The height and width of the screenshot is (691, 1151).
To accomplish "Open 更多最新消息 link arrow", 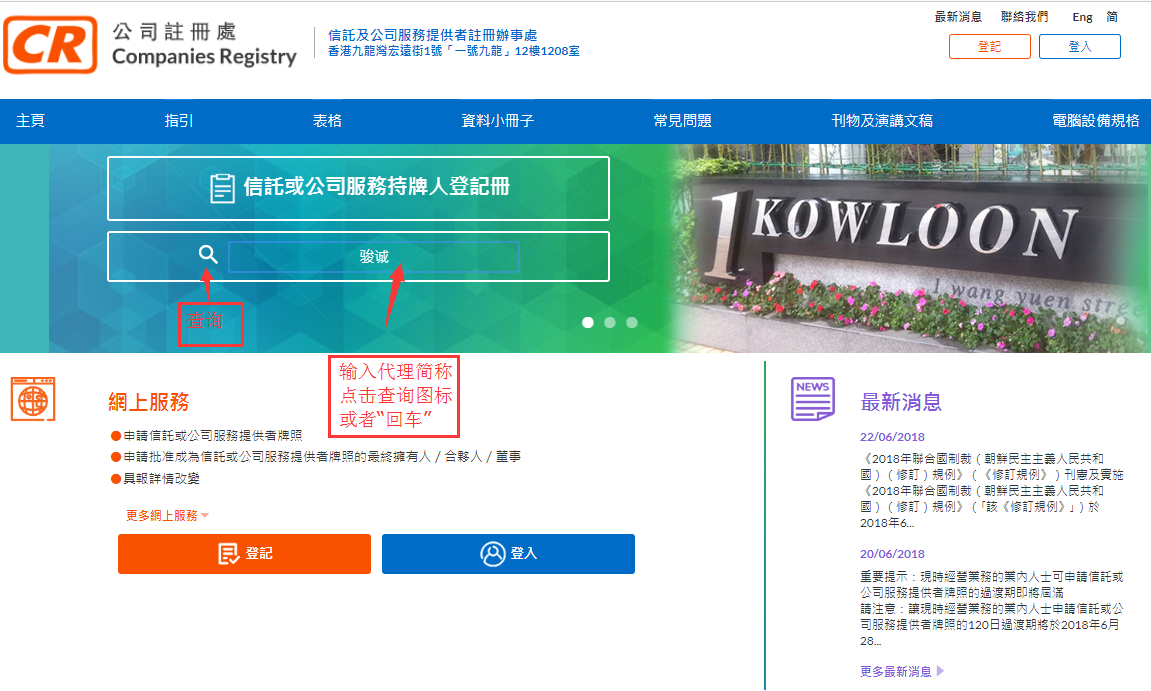I will tap(902, 671).
